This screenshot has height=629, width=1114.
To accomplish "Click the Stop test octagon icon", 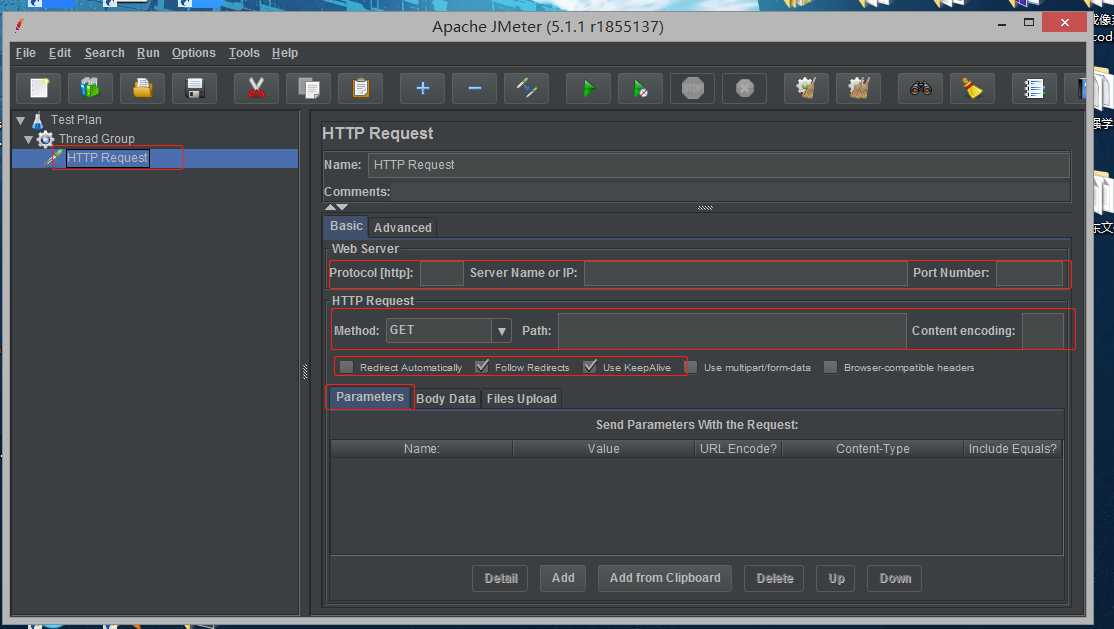I will [x=693, y=88].
